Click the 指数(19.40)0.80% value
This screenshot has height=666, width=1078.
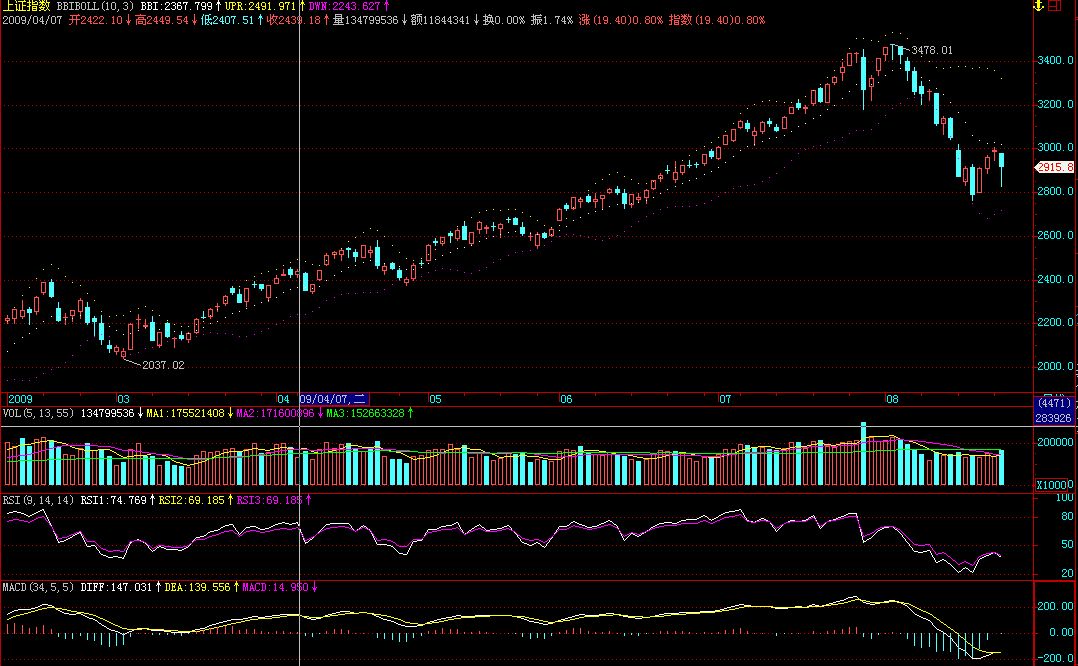(716, 21)
